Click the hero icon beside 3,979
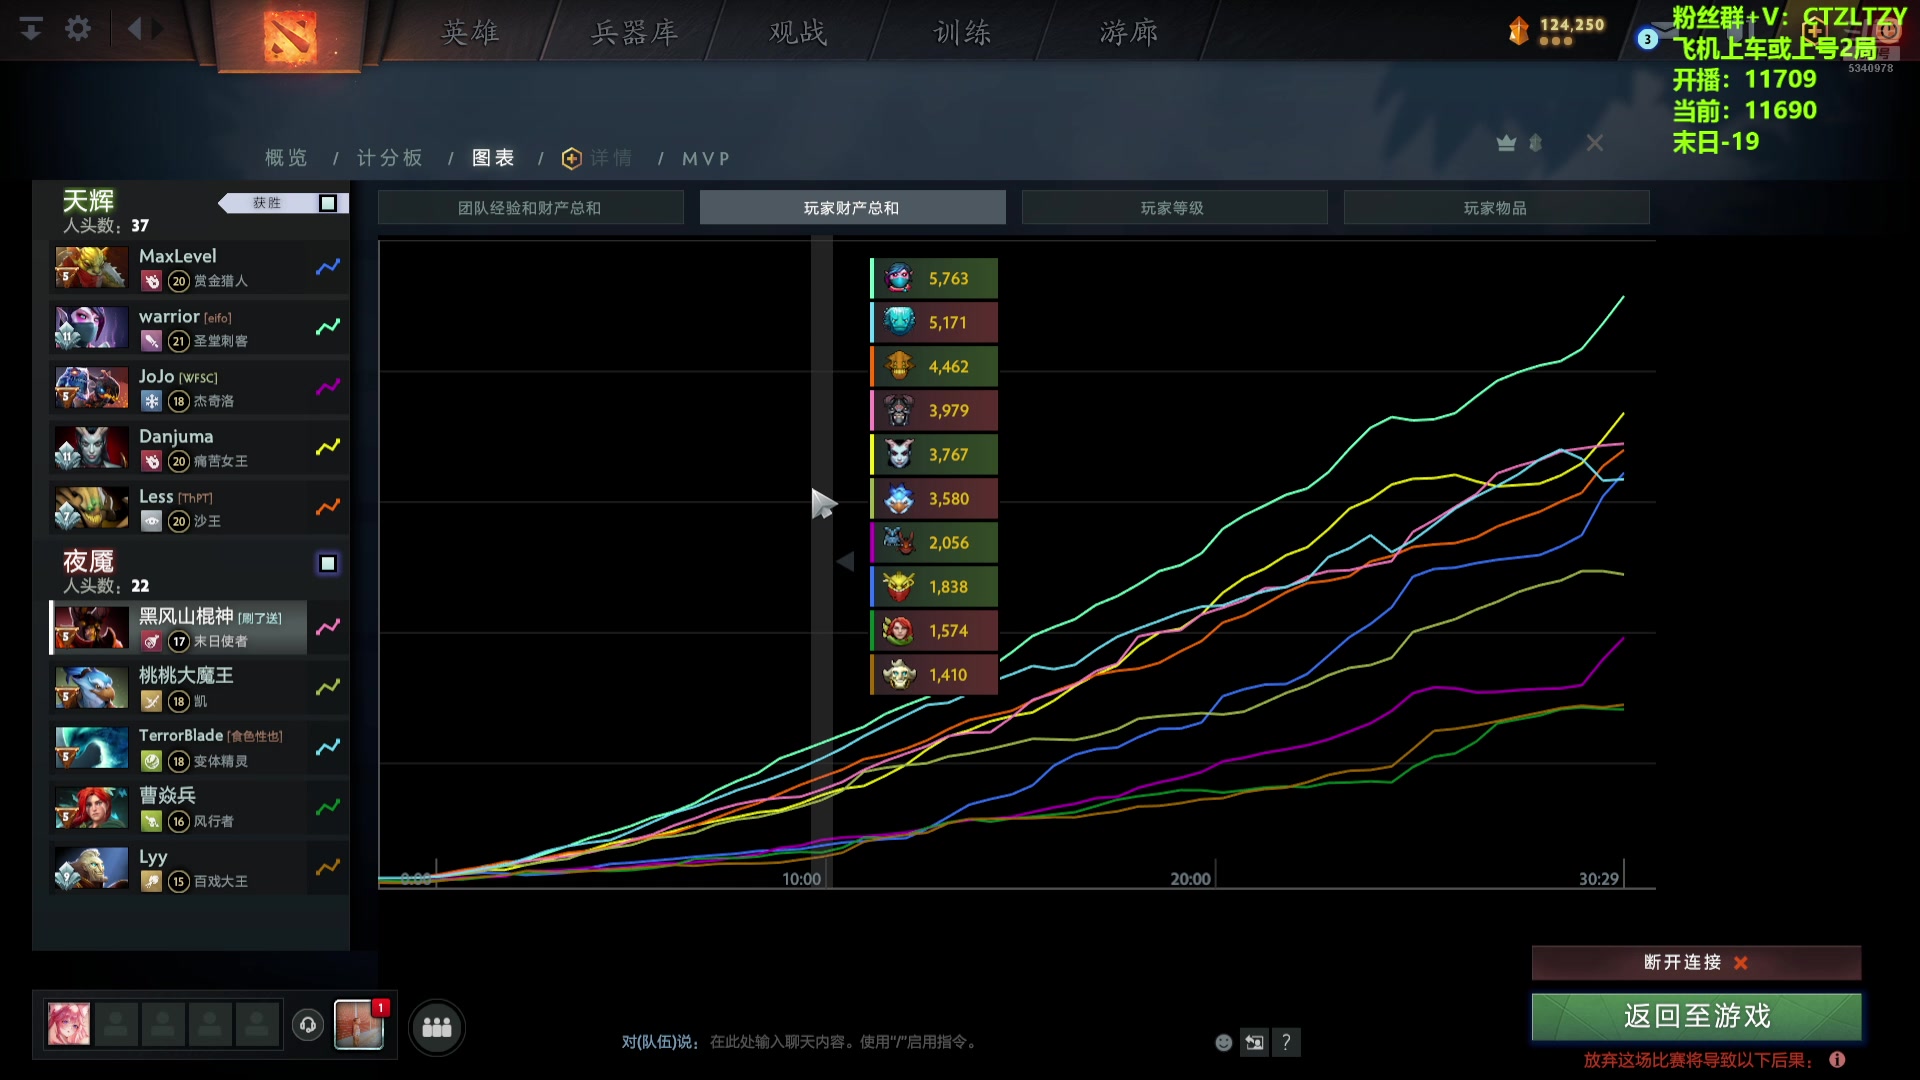1920x1080 pixels. click(x=899, y=410)
